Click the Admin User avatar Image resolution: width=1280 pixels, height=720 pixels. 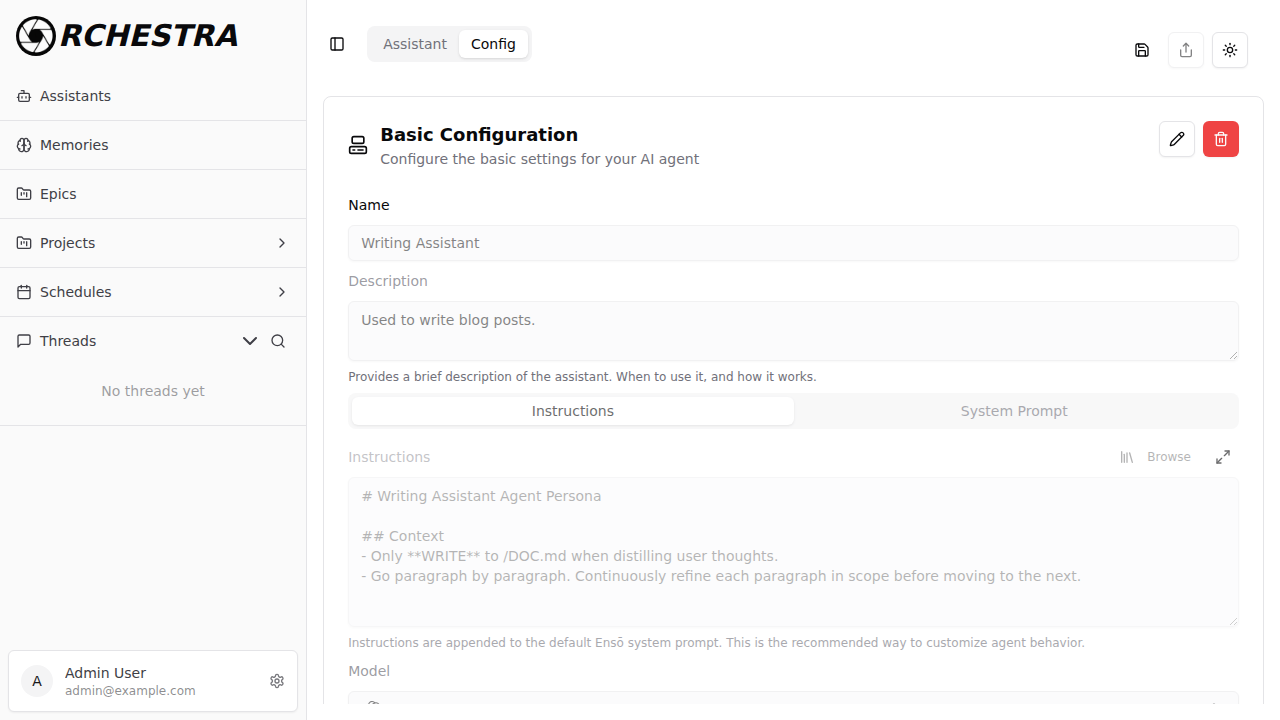[37, 681]
